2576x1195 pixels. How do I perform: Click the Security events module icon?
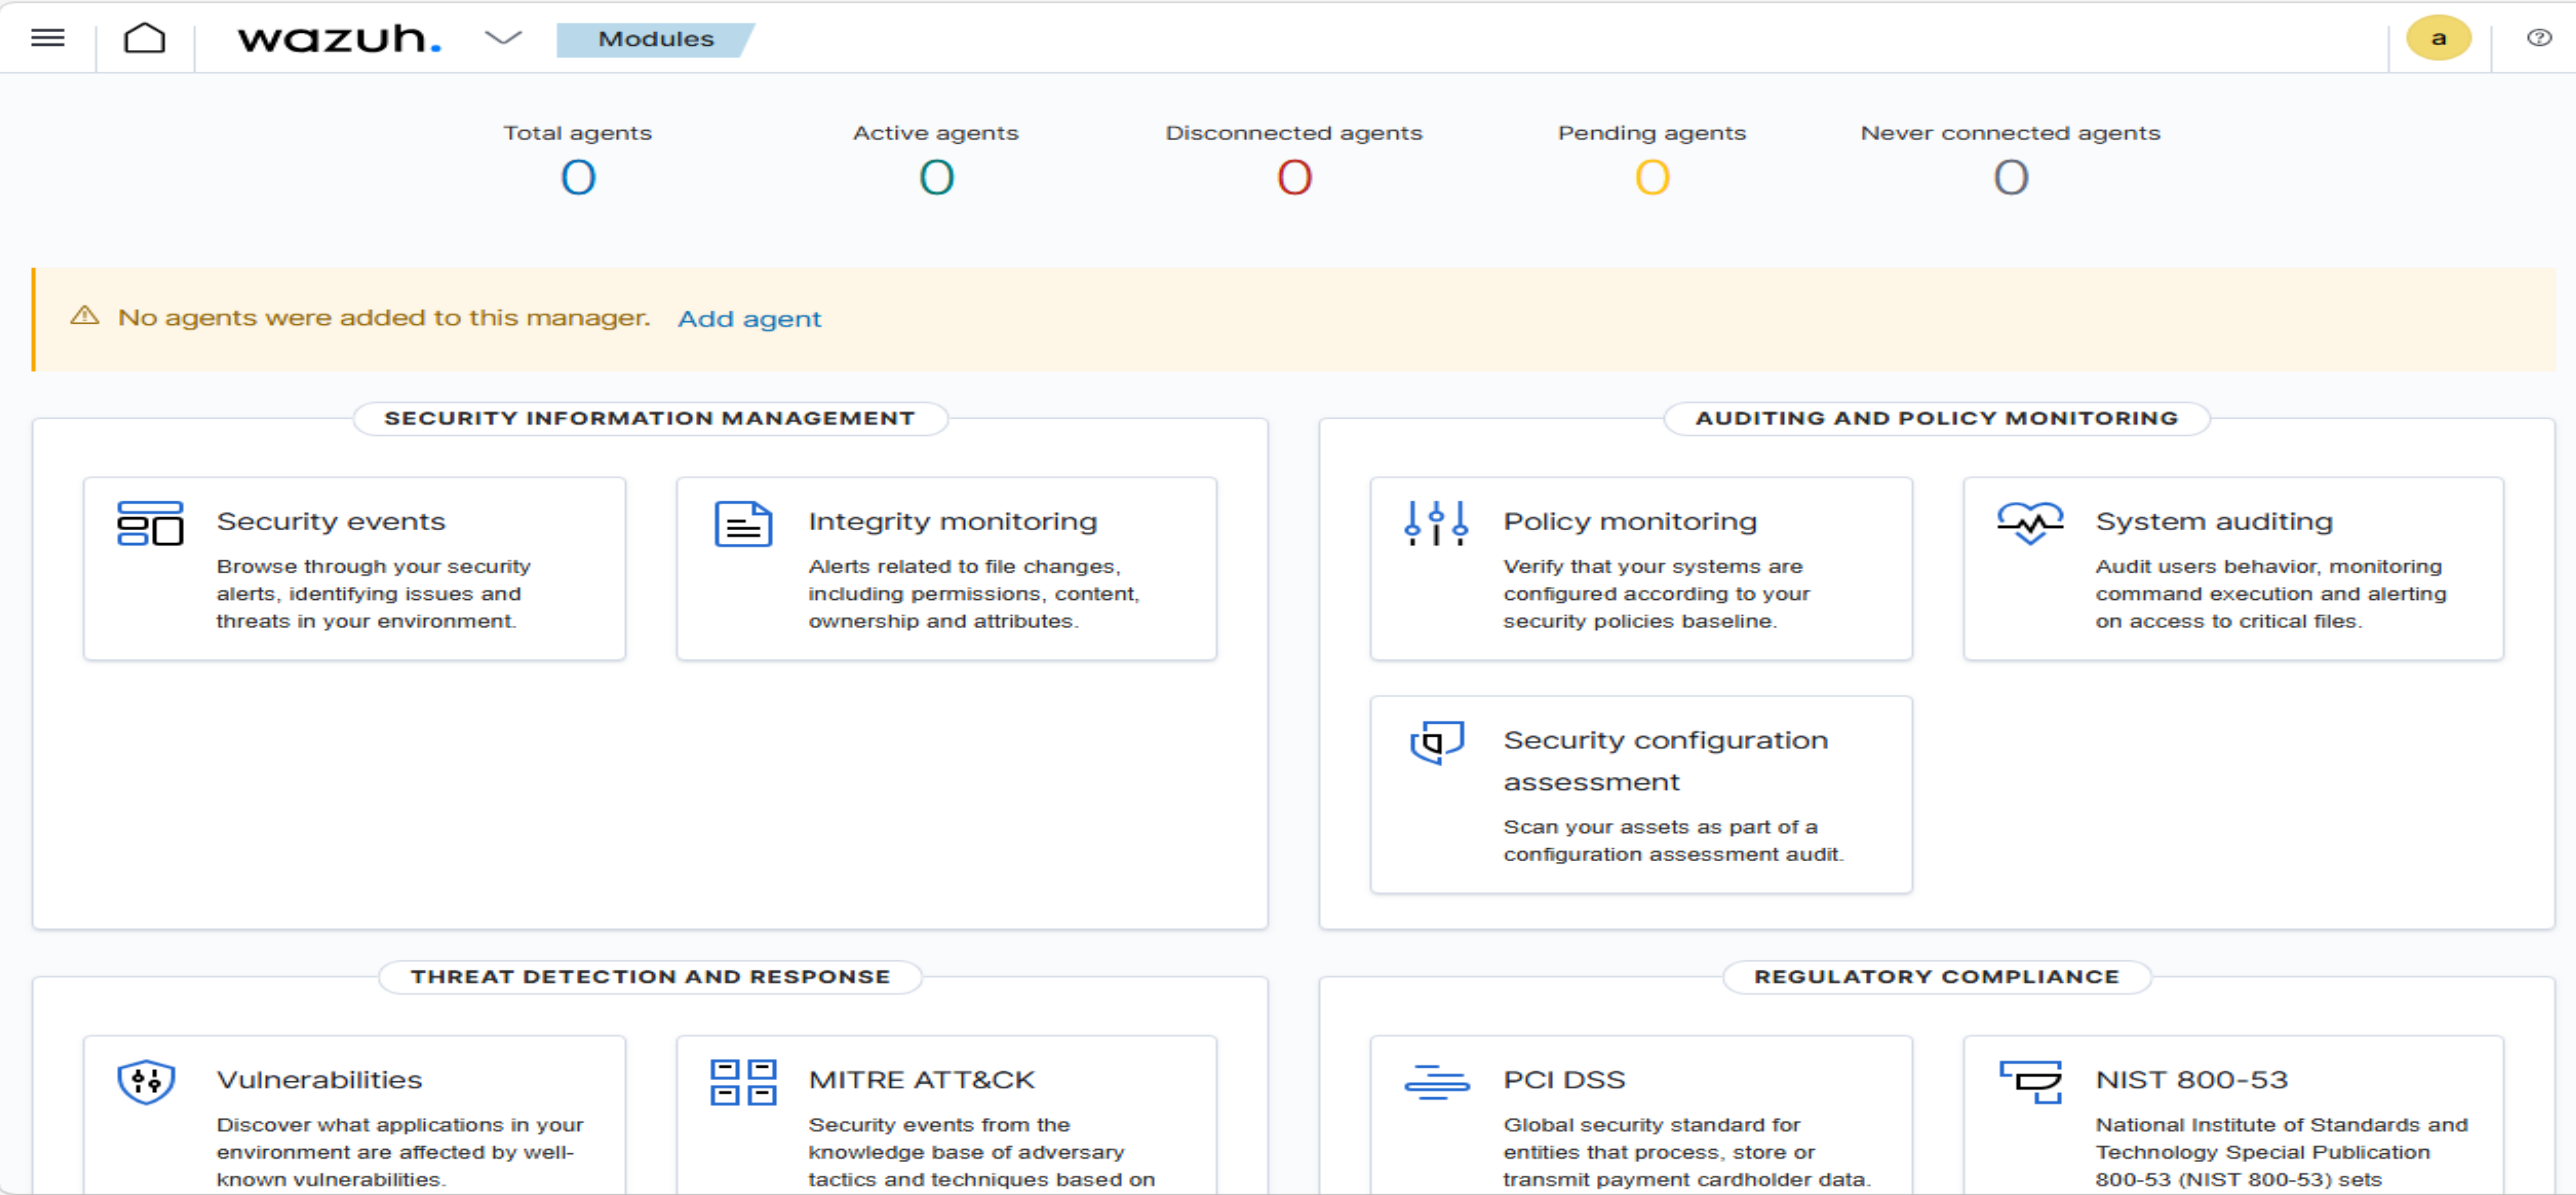click(x=150, y=523)
